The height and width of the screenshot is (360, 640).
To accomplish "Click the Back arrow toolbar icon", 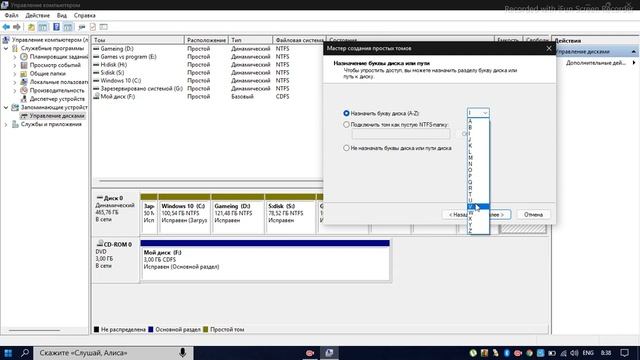I will (x=6, y=27).
